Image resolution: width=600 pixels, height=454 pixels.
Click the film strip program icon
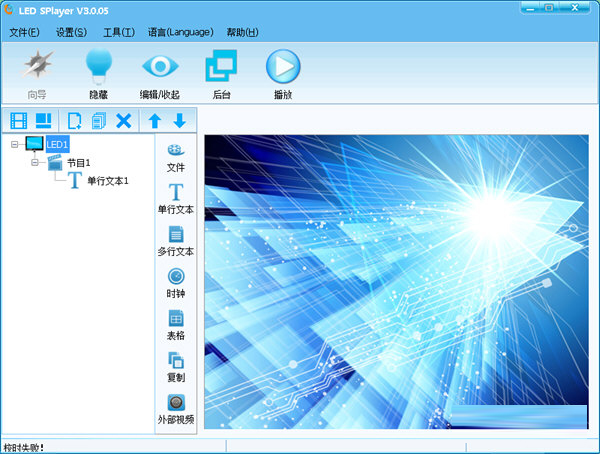pos(18,121)
